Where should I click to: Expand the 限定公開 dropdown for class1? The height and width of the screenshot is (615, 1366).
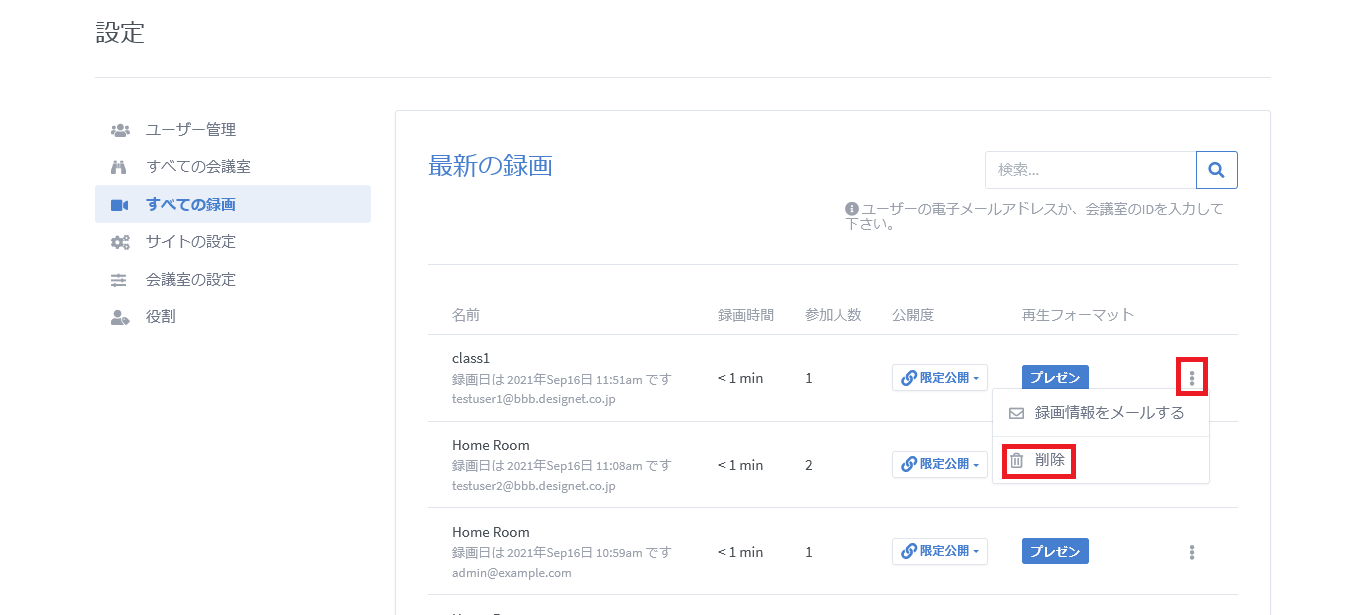(x=939, y=378)
